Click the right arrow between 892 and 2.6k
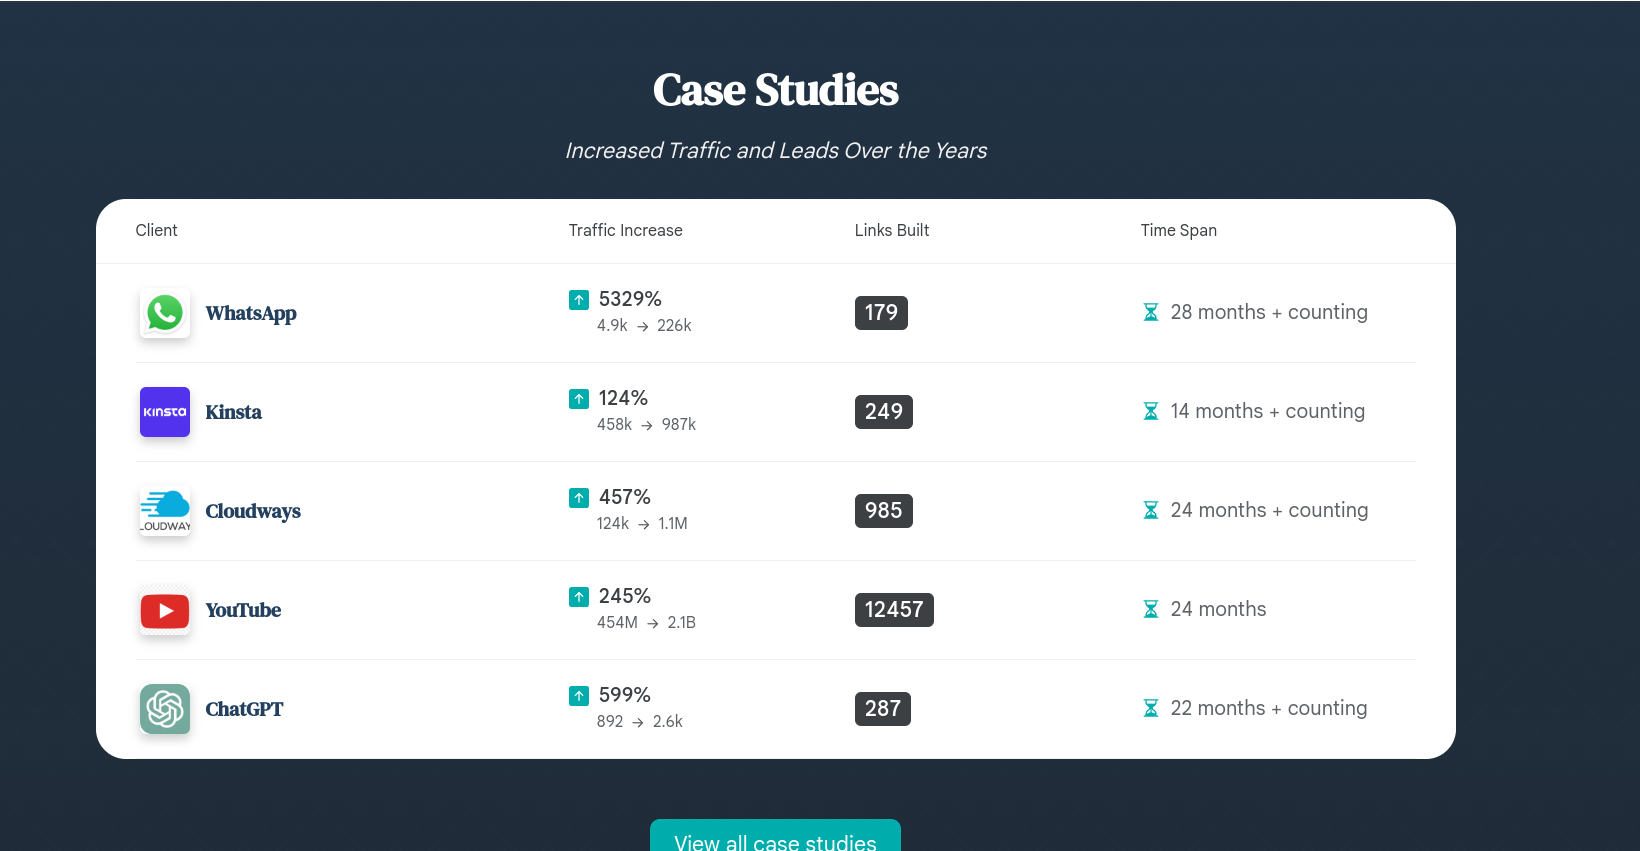 click(638, 722)
